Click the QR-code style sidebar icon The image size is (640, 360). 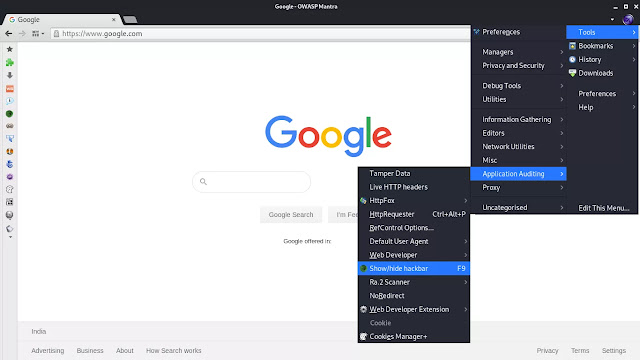coord(10,202)
